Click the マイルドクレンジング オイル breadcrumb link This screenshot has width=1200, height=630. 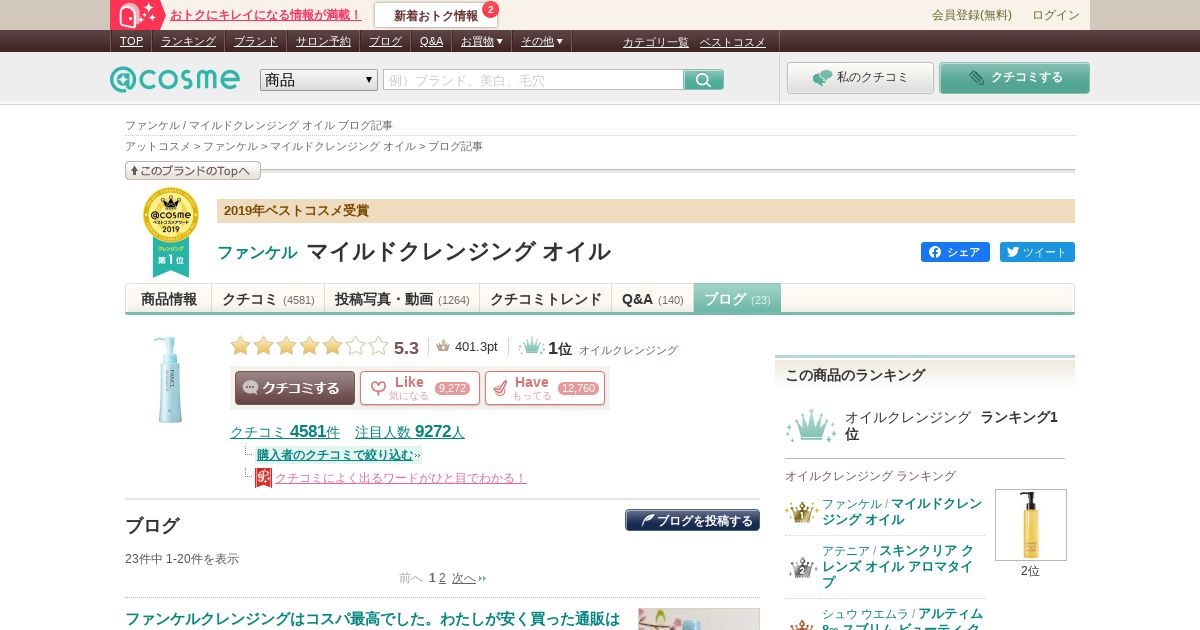[x=343, y=146]
